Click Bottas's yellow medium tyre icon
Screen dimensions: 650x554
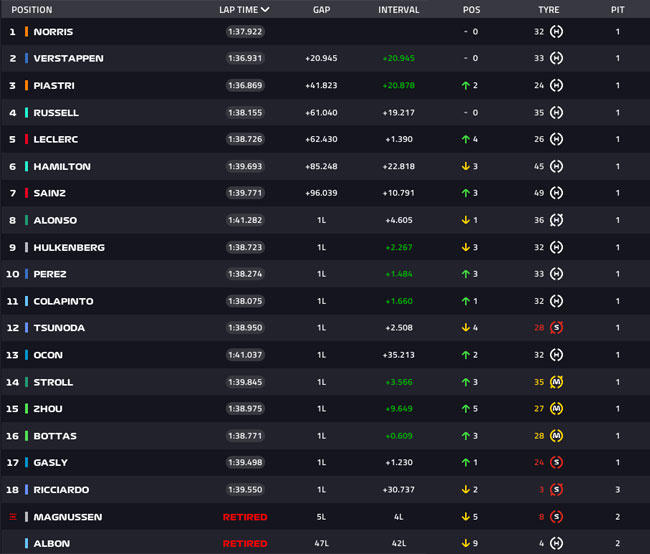click(556, 436)
